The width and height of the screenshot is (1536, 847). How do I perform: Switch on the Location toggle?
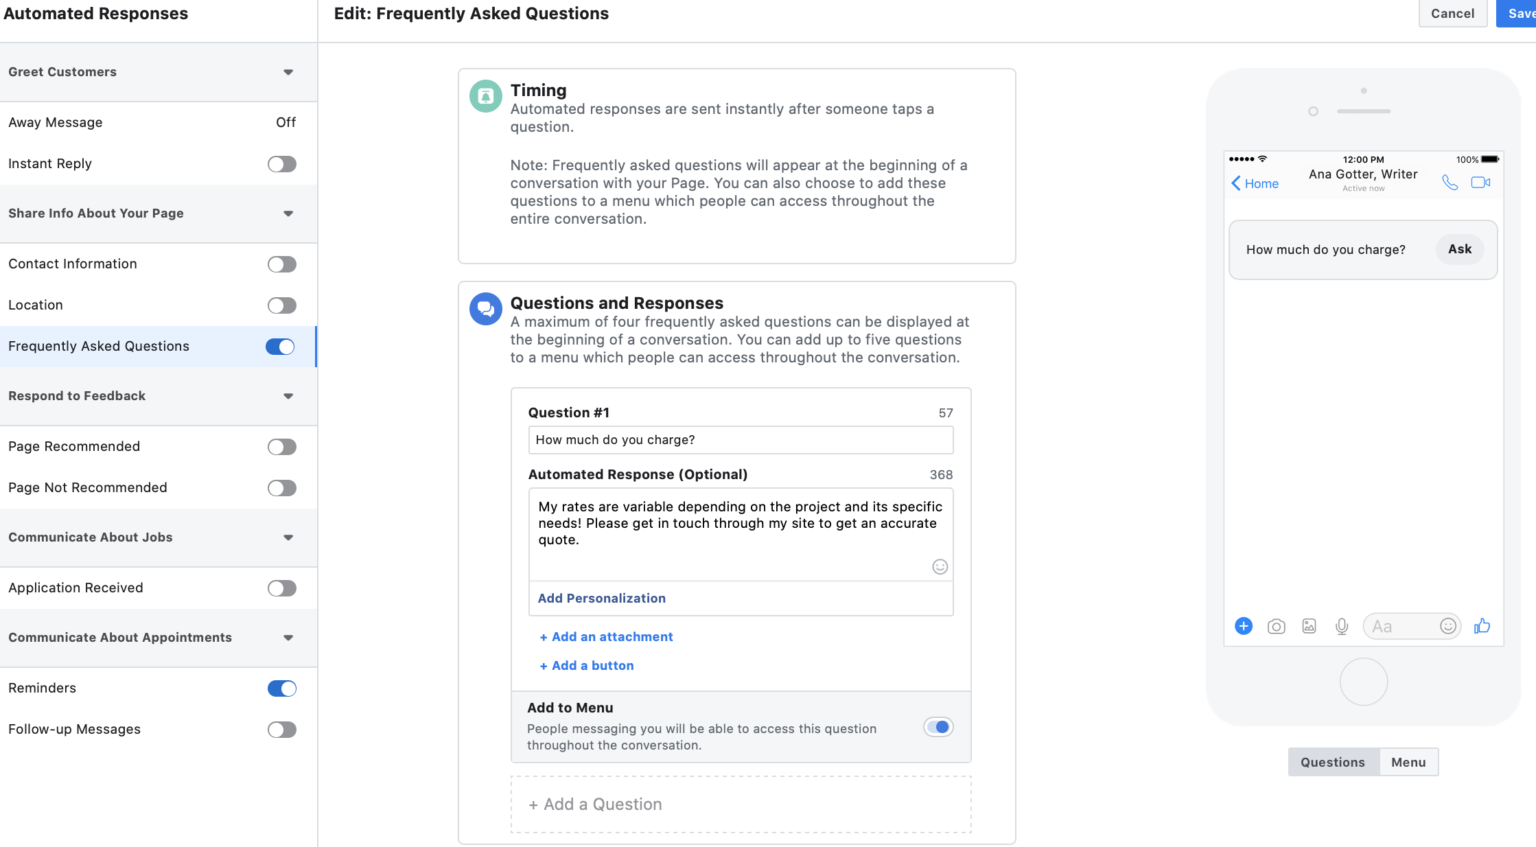point(282,305)
